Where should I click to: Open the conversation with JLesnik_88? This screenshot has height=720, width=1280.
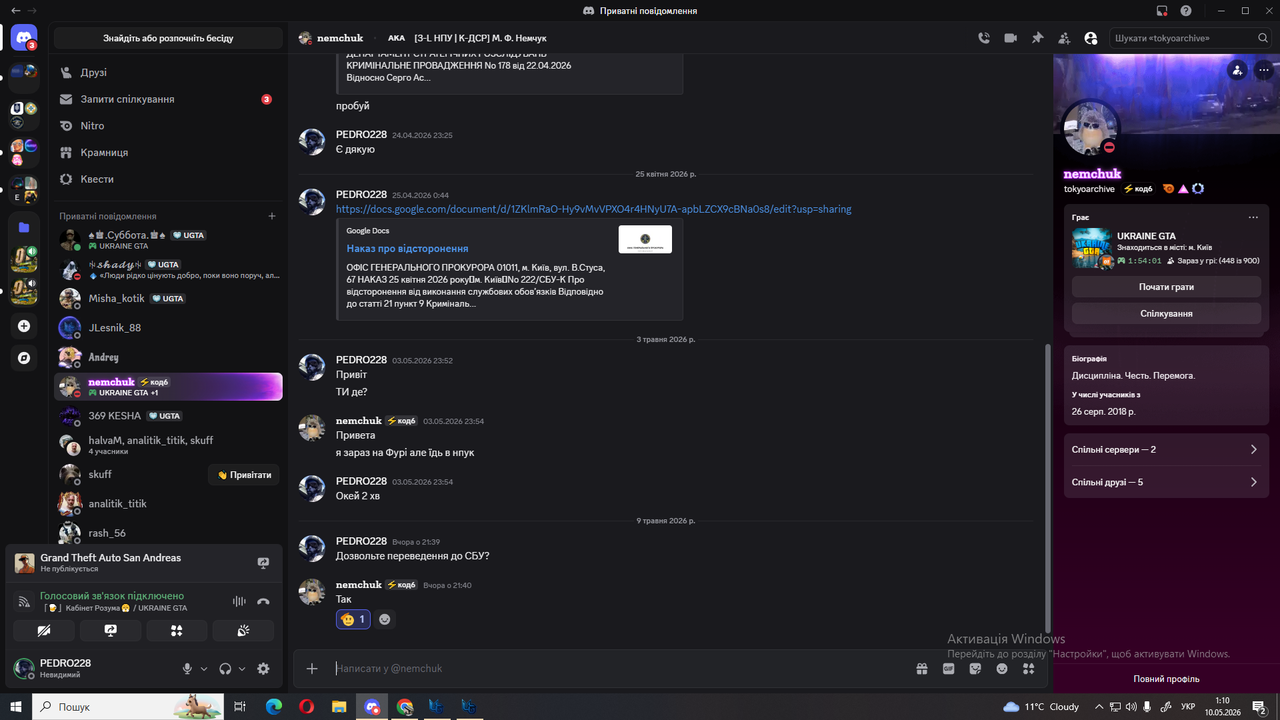pos(168,327)
